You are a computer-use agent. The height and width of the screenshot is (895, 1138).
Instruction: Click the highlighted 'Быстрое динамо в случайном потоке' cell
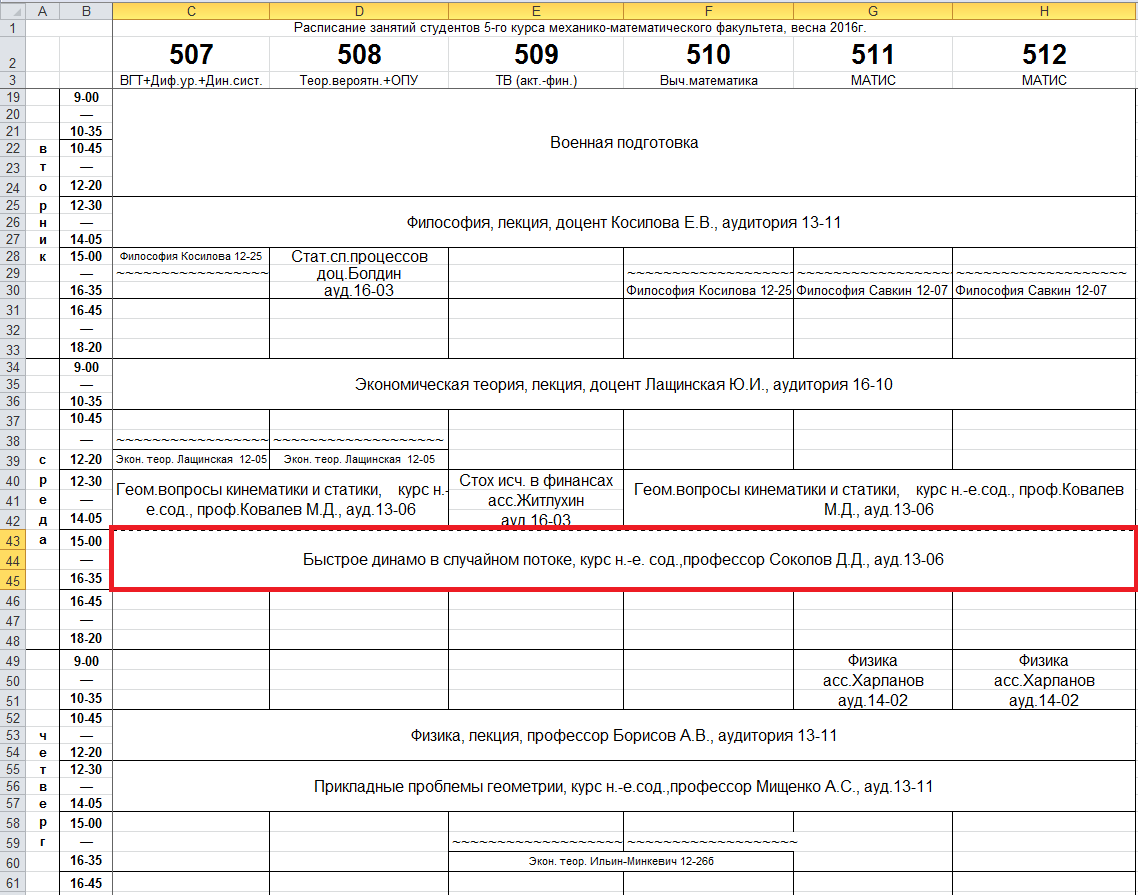(x=624, y=560)
